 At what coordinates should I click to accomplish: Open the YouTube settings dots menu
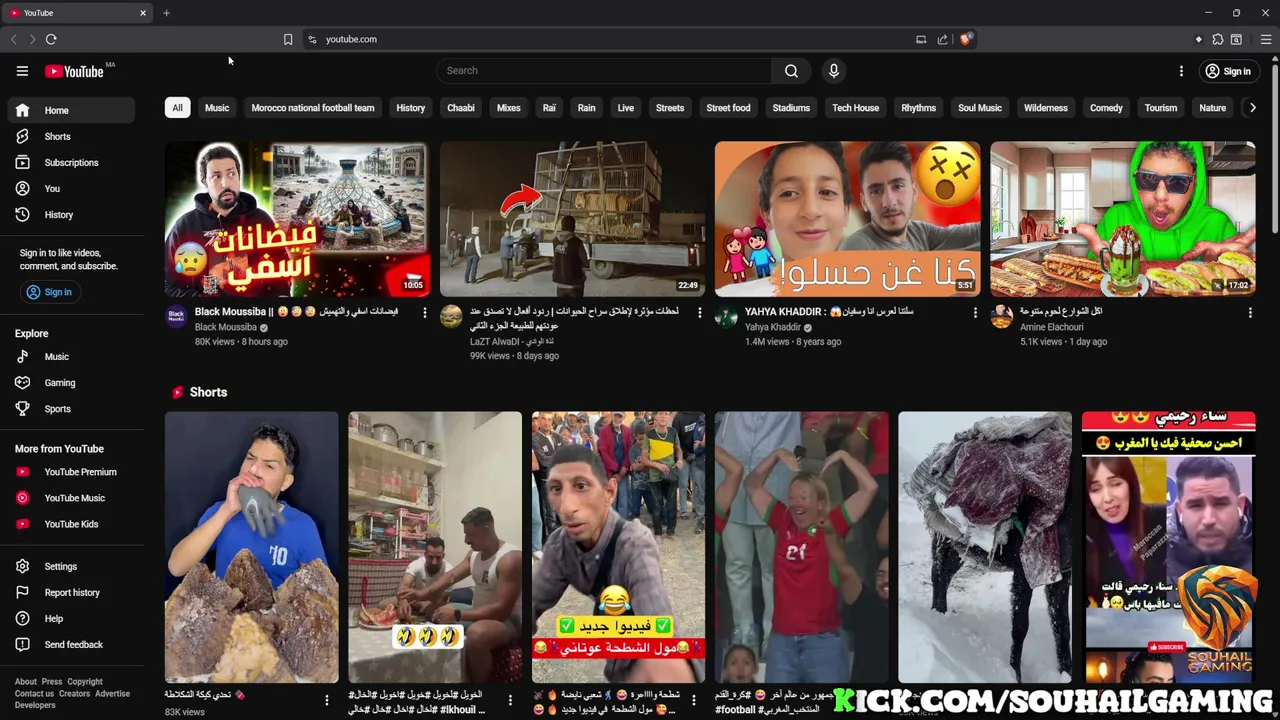1181,71
